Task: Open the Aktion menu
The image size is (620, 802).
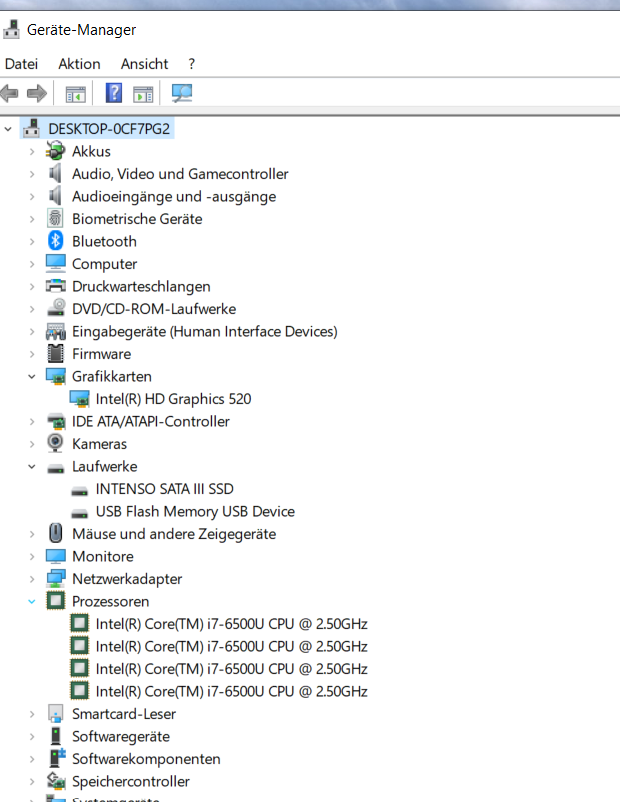Action: pyautogui.click(x=79, y=64)
